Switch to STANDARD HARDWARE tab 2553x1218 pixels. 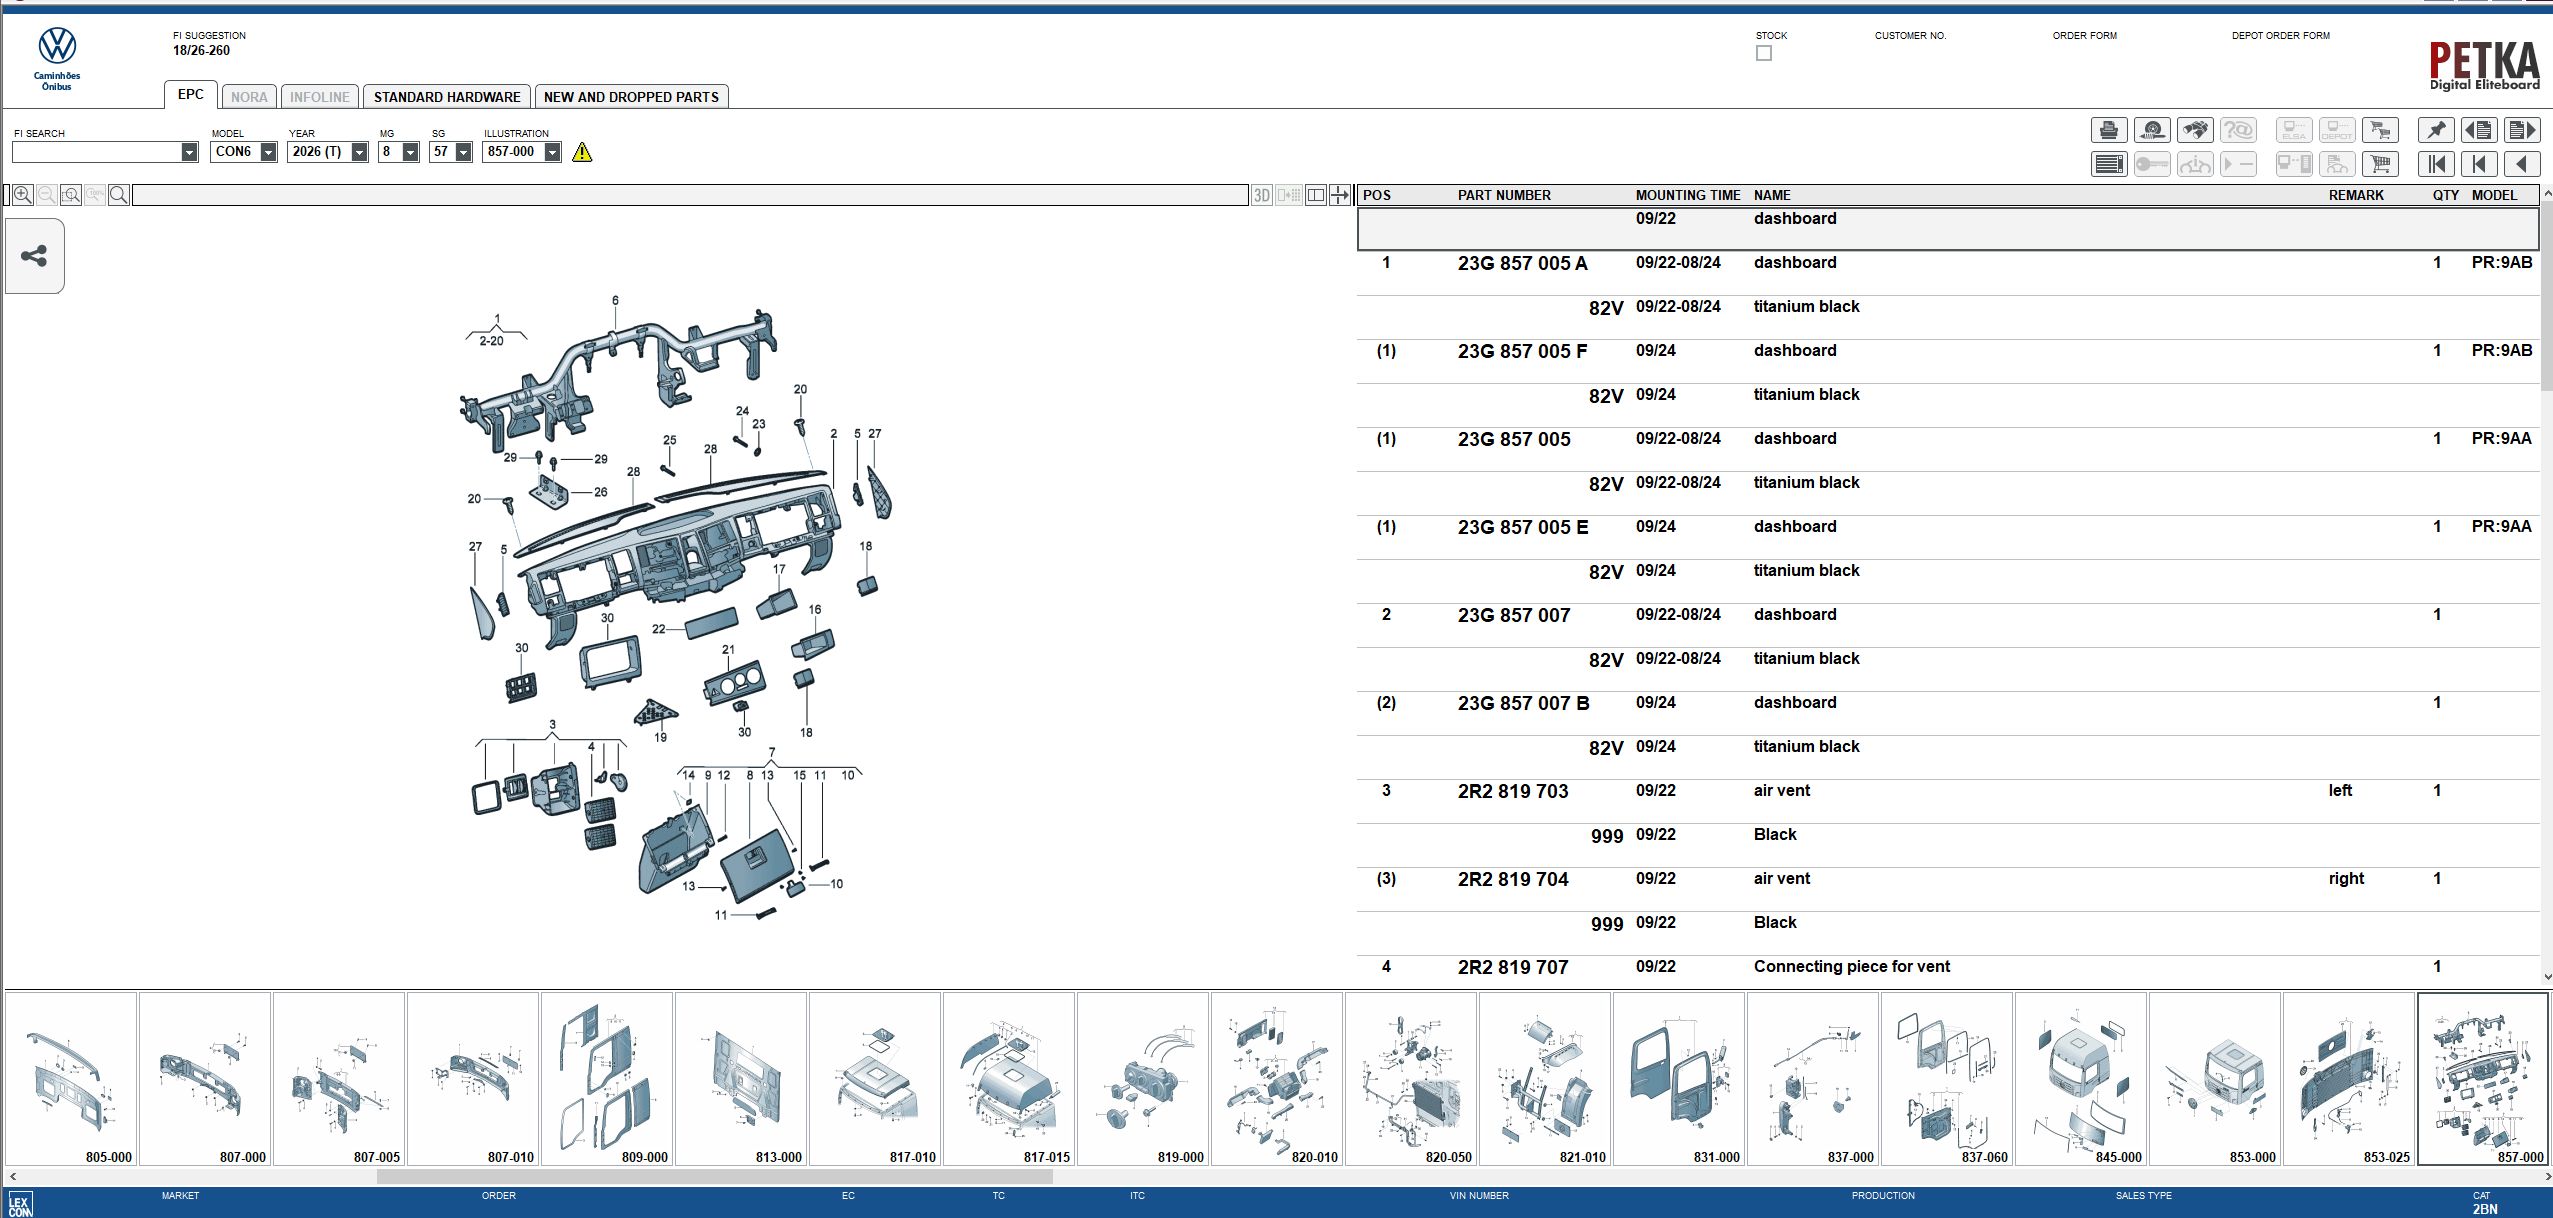(x=447, y=97)
